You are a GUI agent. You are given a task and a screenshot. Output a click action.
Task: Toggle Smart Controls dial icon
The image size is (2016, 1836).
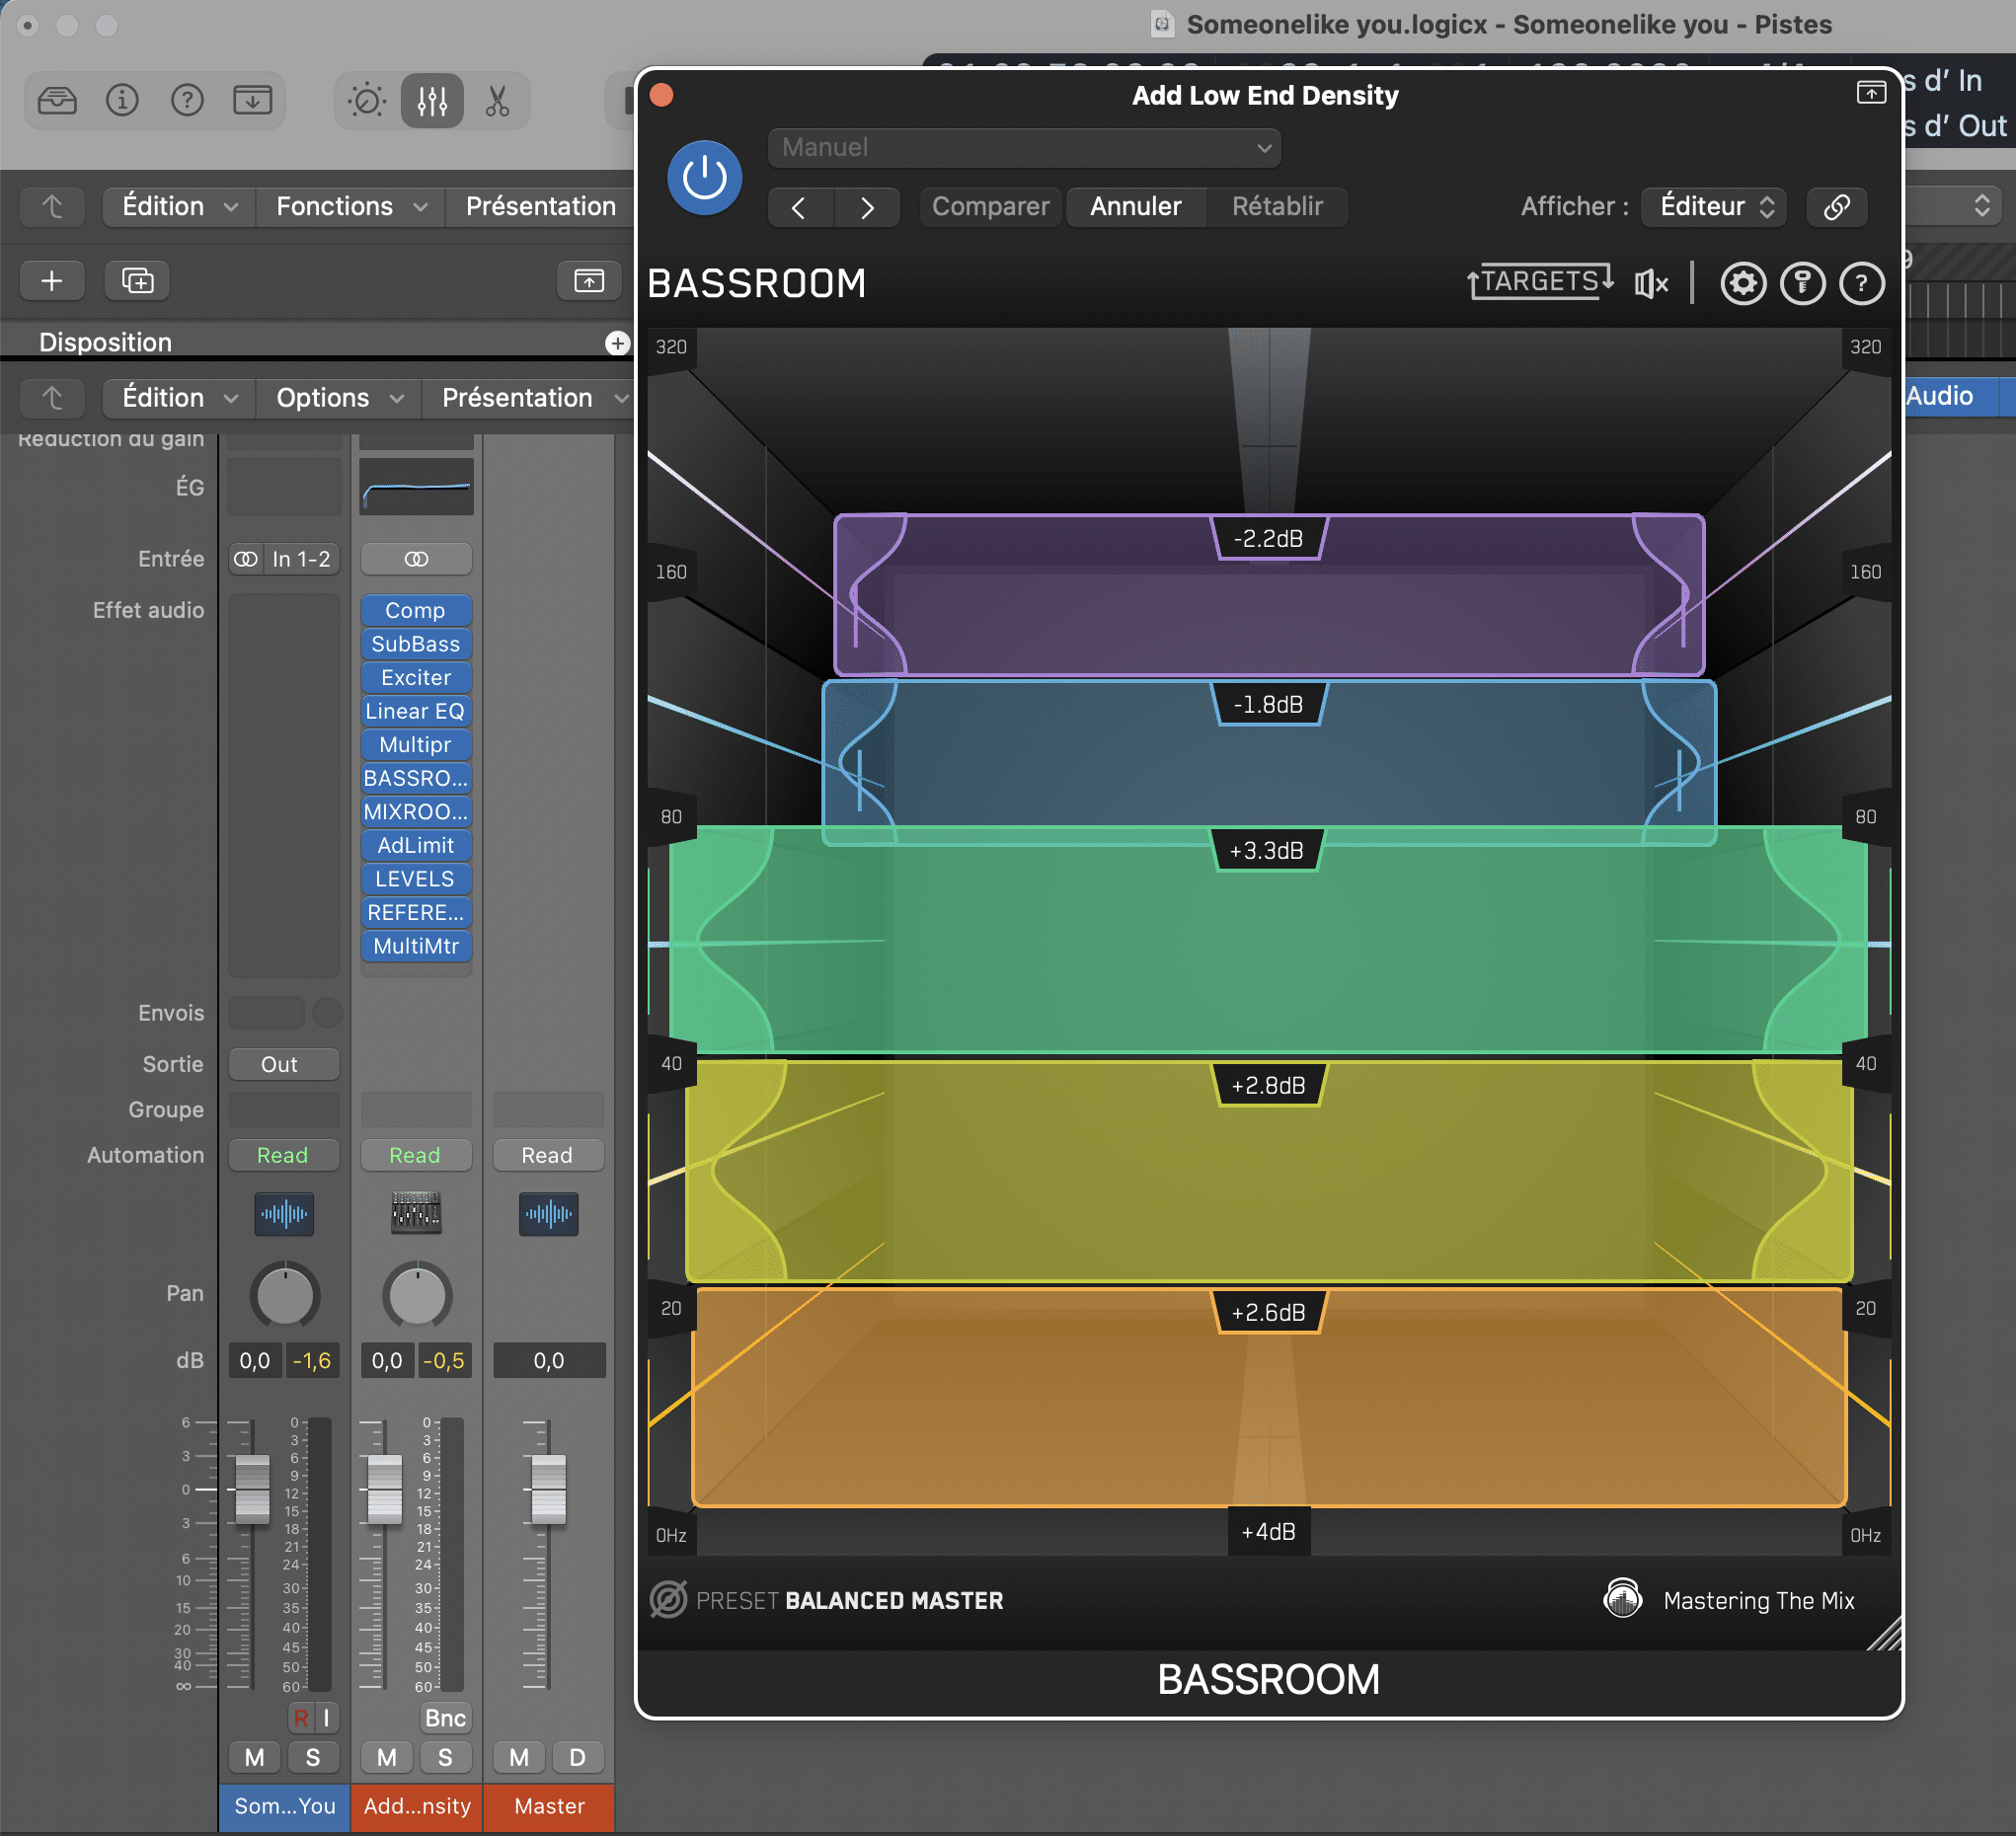[367, 101]
